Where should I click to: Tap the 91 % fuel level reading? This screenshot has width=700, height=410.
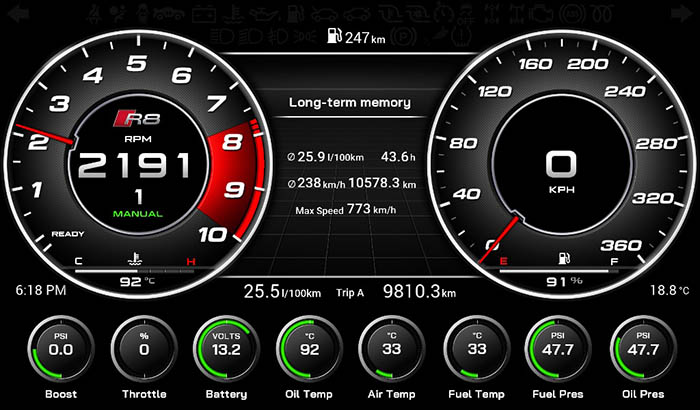tap(564, 282)
